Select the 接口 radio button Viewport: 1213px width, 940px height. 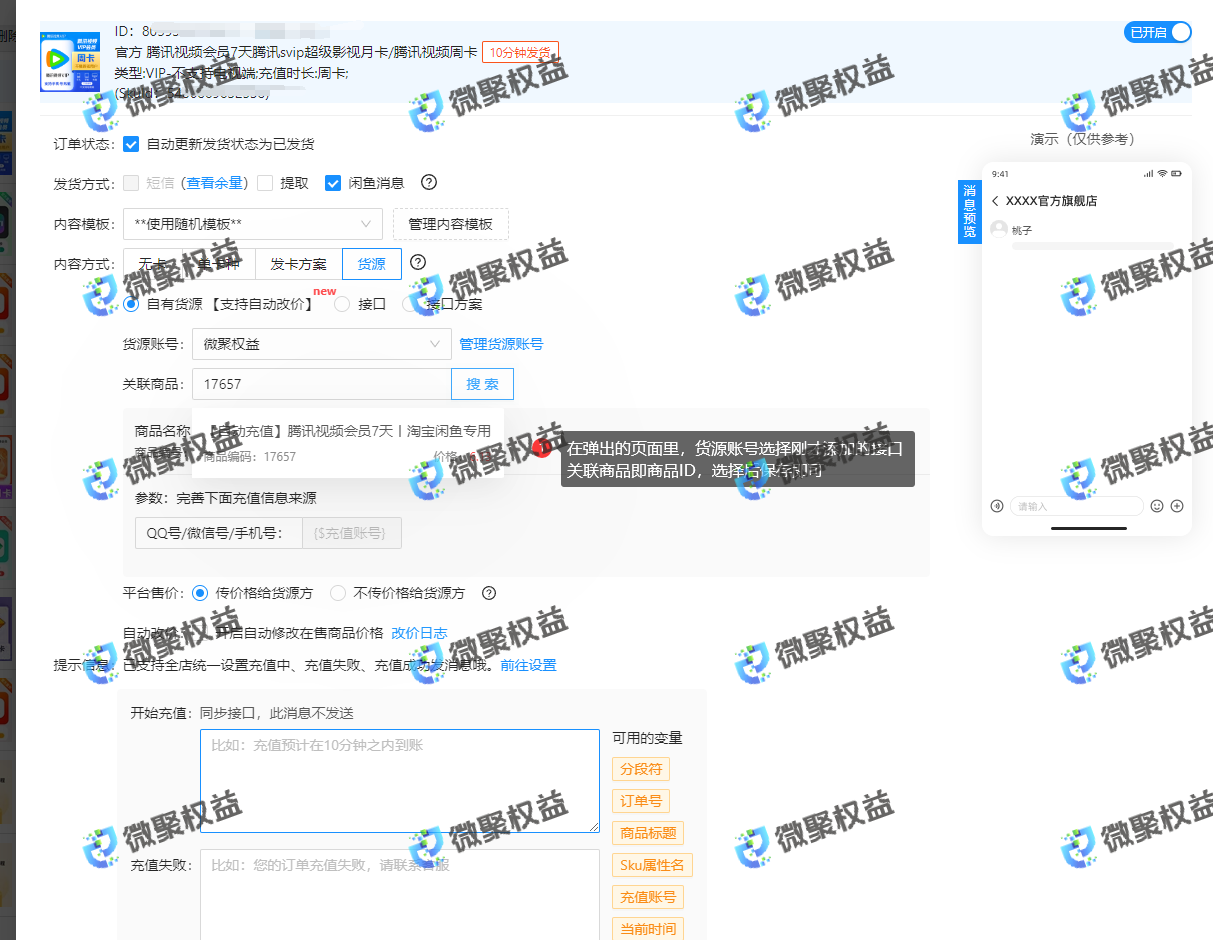coord(342,304)
